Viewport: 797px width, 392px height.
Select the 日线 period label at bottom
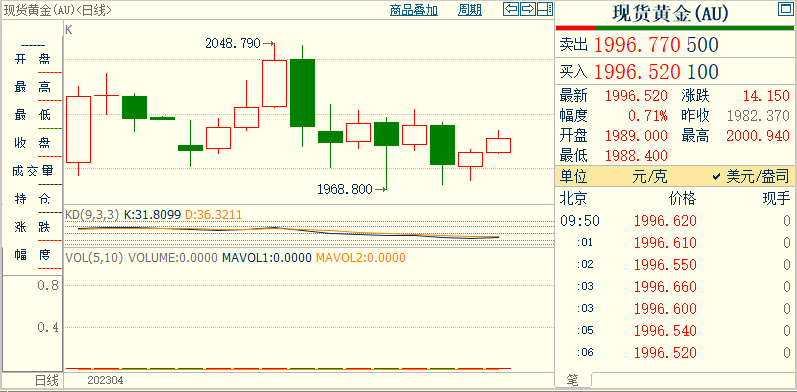coord(46,380)
